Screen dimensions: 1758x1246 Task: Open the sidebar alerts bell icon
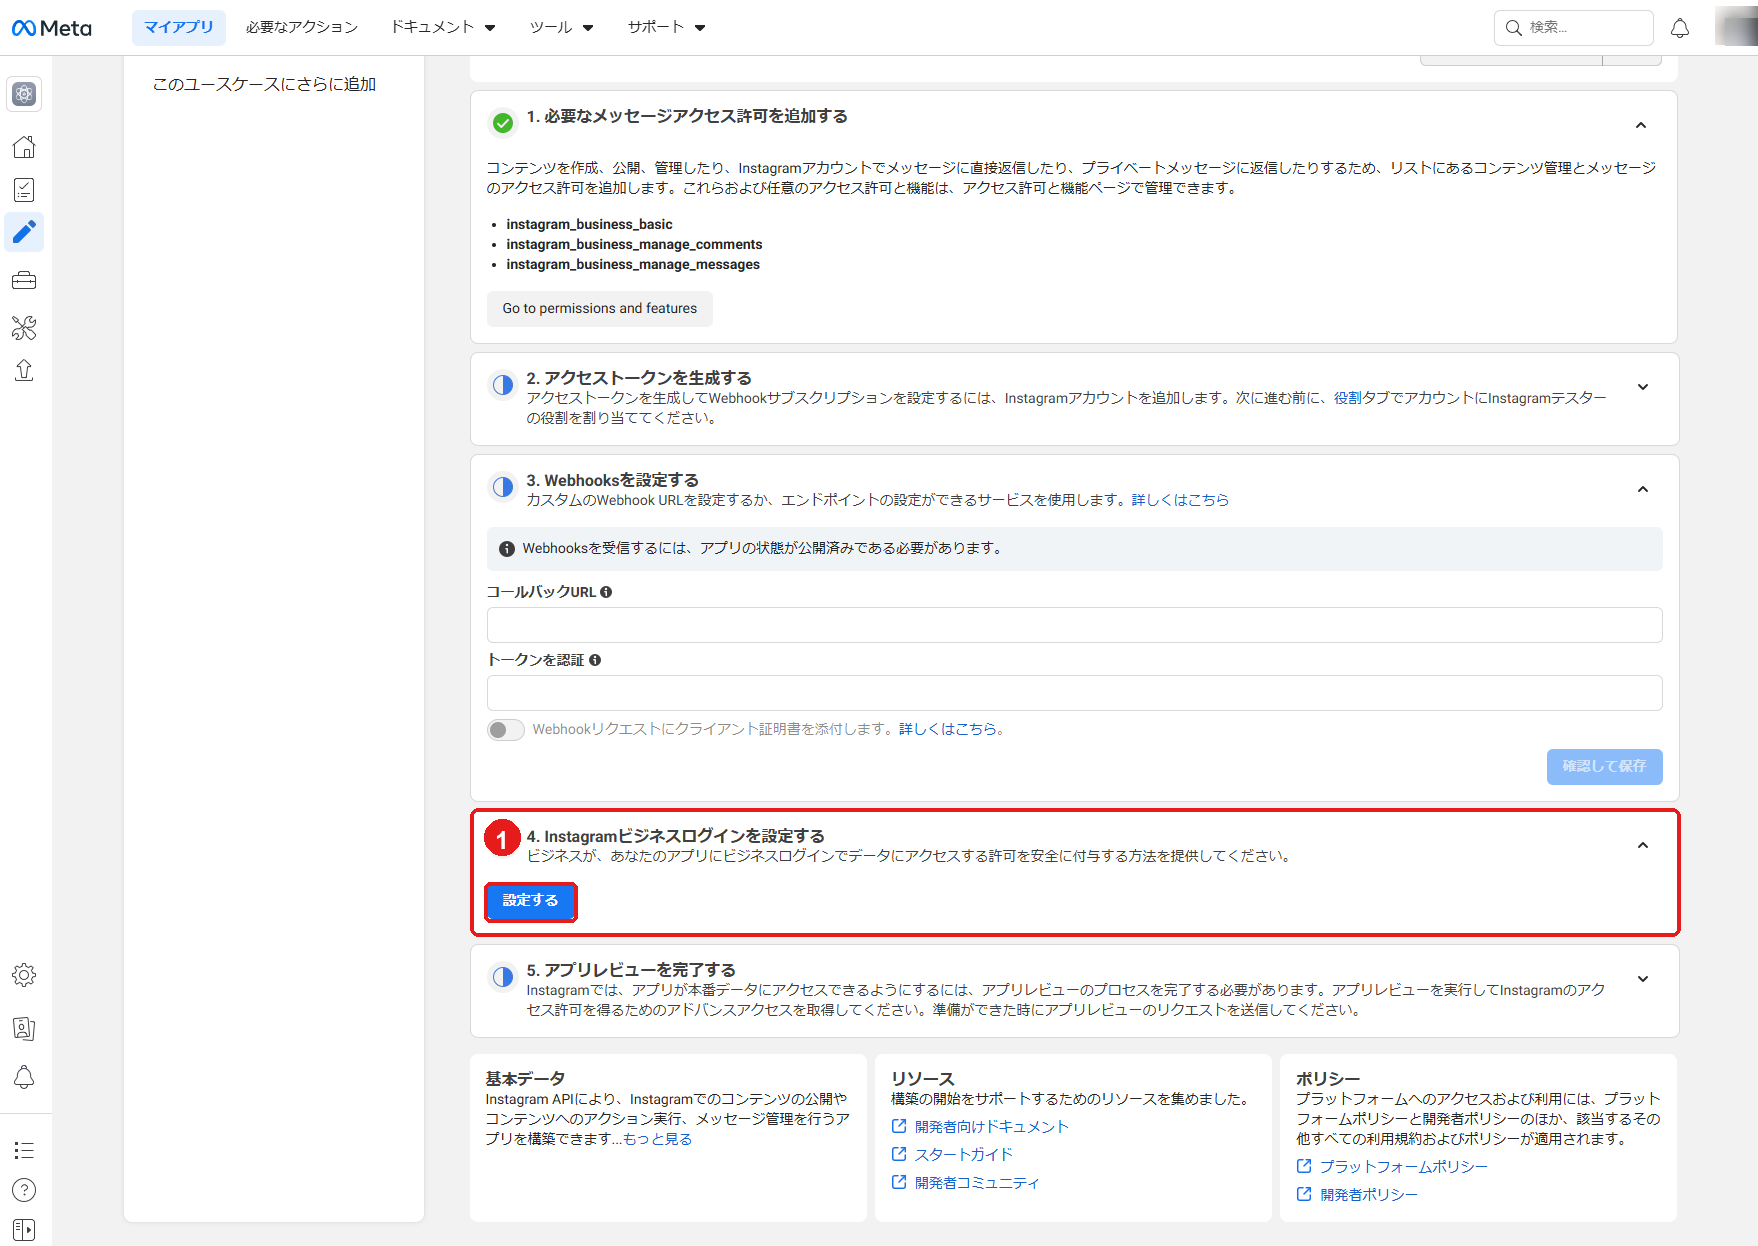[24, 1078]
